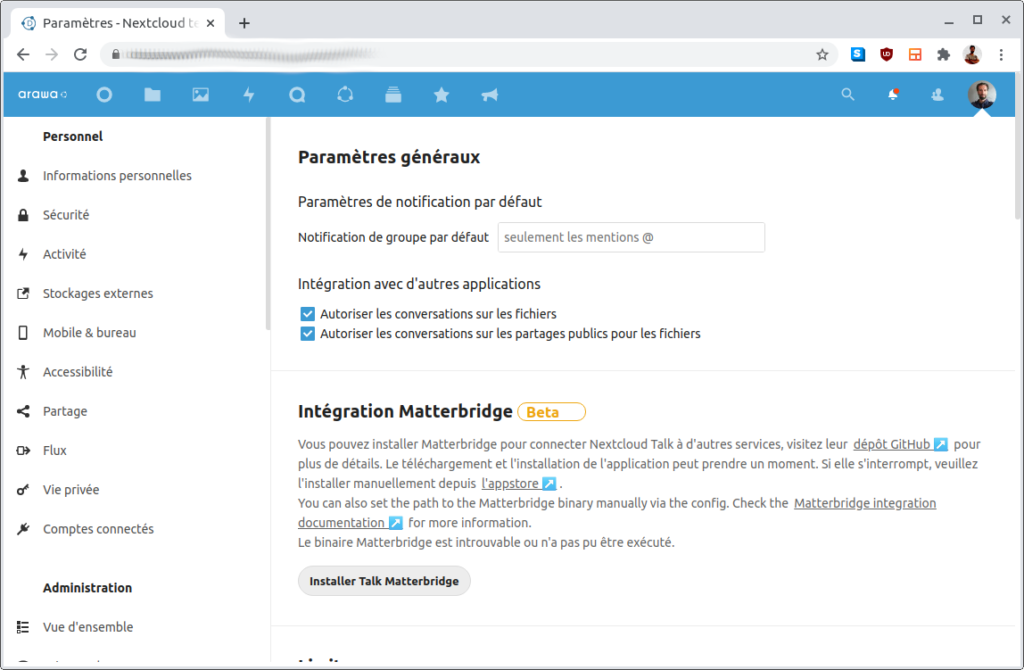This screenshot has height=670, width=1024.
Task: Open the Files folder icon
Action: (152, 95)
